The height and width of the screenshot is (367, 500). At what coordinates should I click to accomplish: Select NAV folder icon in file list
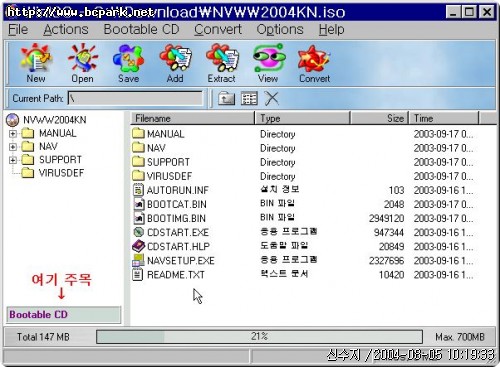pyautogui.click(x=138, y=148)
